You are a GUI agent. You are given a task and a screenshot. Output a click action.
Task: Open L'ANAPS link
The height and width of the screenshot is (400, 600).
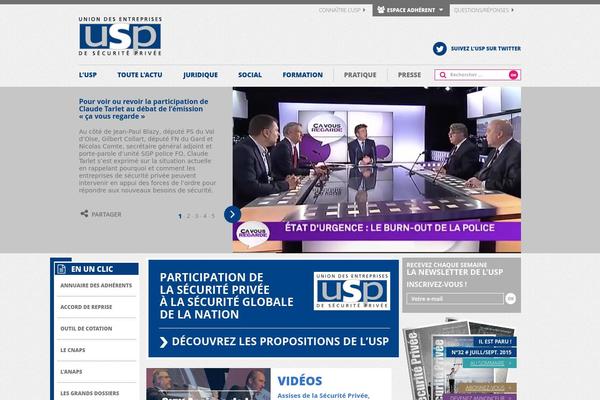click(71, 372)
